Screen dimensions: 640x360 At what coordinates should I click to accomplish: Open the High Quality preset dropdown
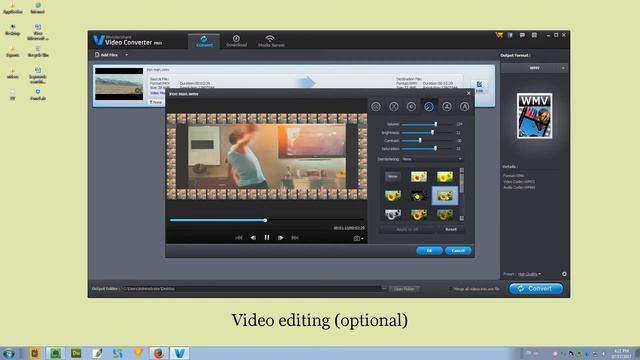tap(529, 274)
